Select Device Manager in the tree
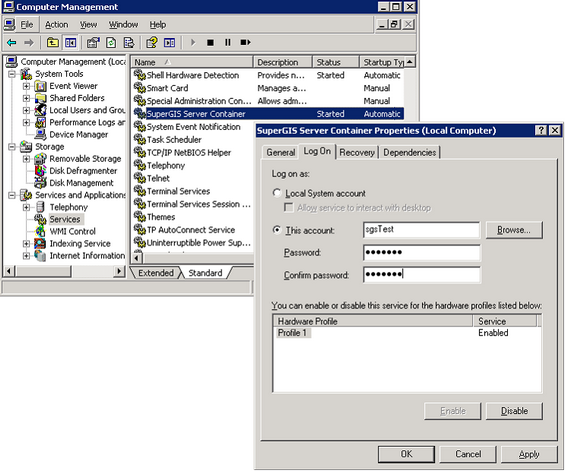Image resolution: width=565 pixels, height=471 pixels. pyautogui.click(x=79, y=134)
